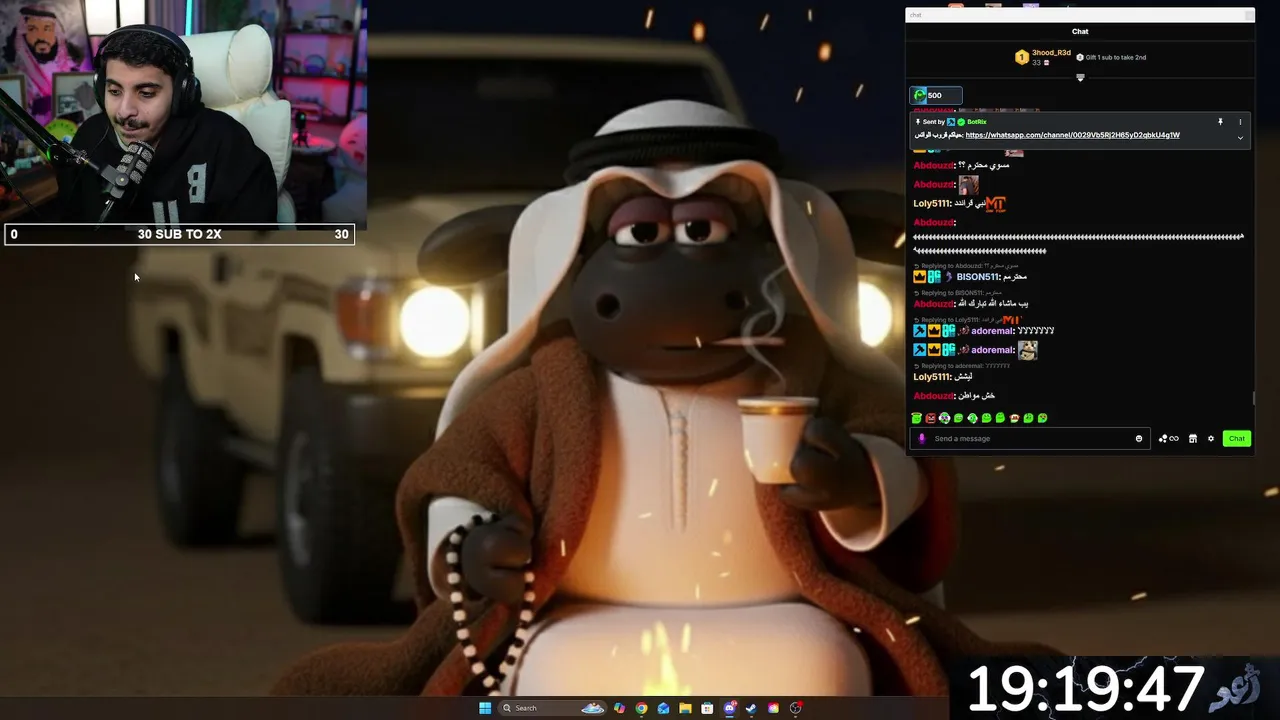
Task: Click the chat window scrollbar handle
Action: coord(1253,398)
